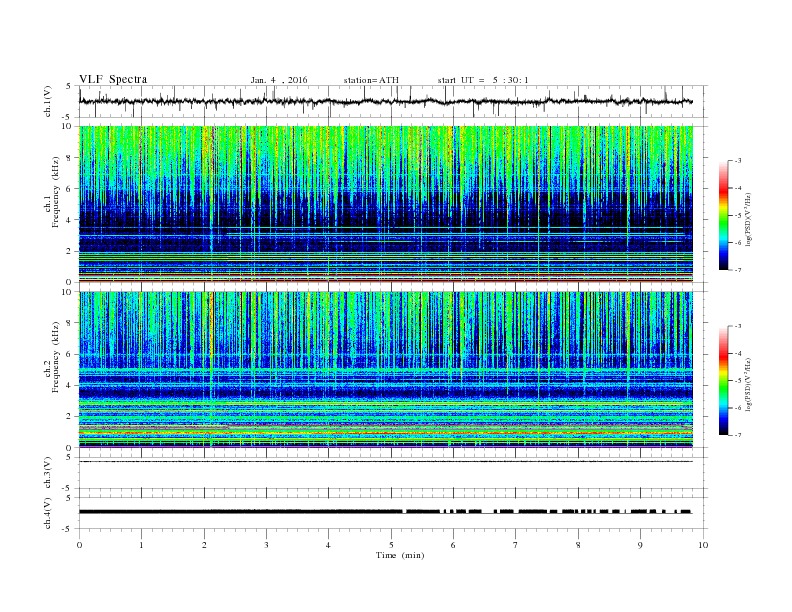Click the "0" tick on the time axis

click(79, 545)
